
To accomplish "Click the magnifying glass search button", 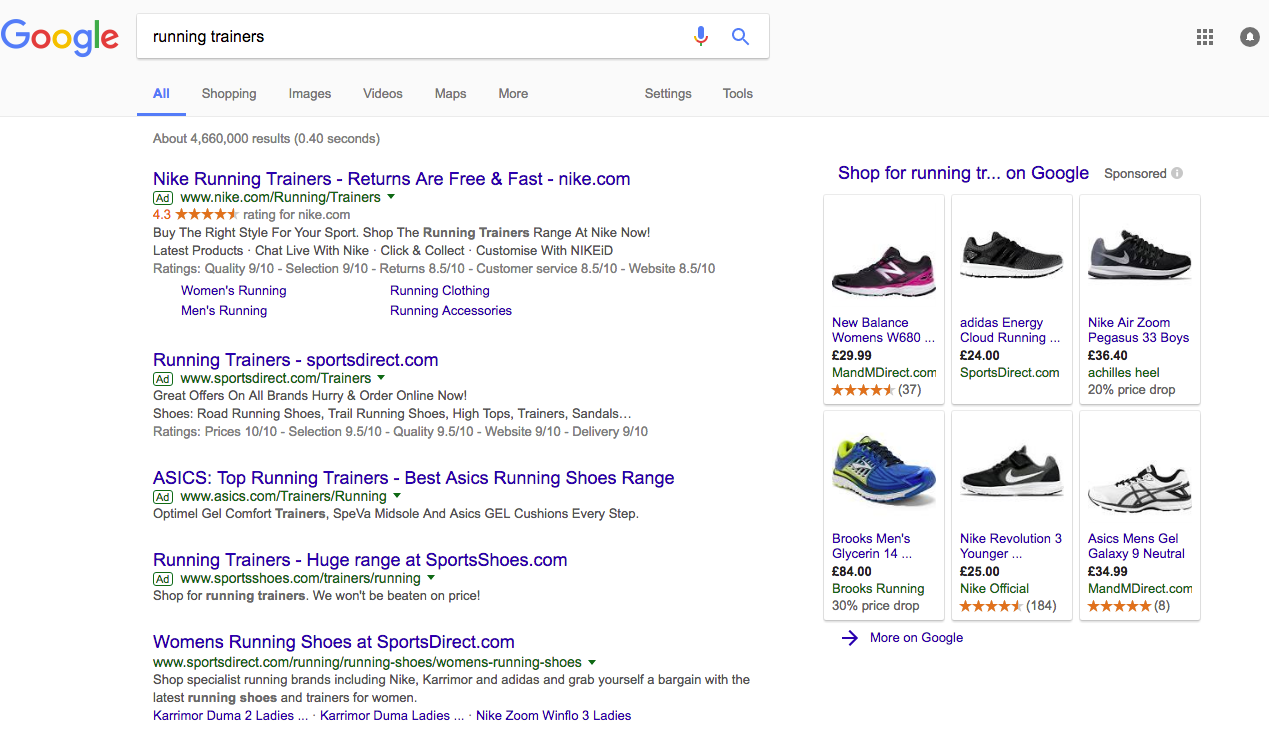I will tap(740, 36).
